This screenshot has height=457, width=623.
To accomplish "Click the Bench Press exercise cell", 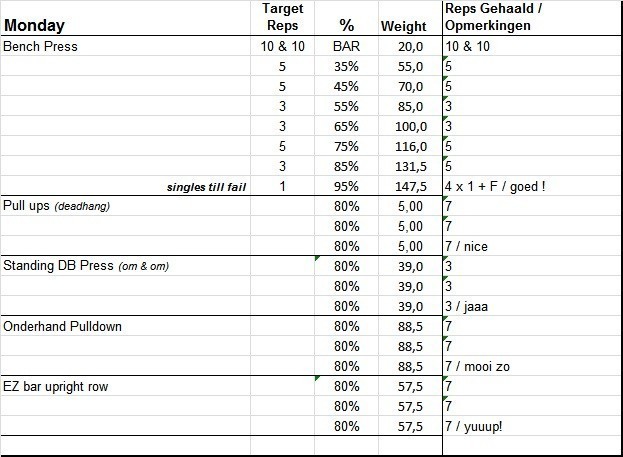I will (42, 46).
